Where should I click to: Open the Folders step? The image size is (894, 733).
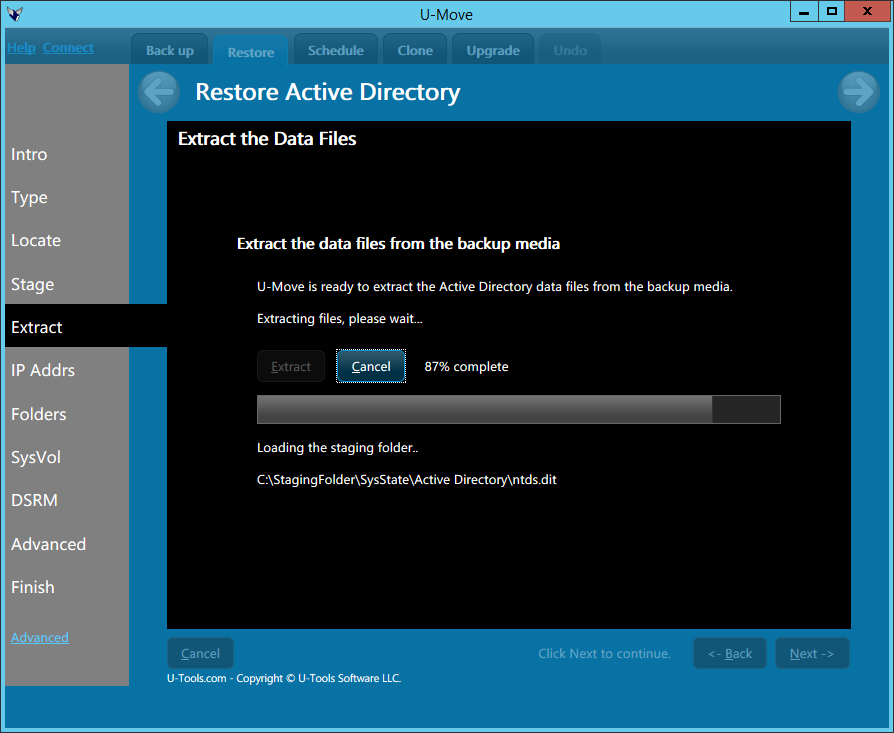coord(39,414)
